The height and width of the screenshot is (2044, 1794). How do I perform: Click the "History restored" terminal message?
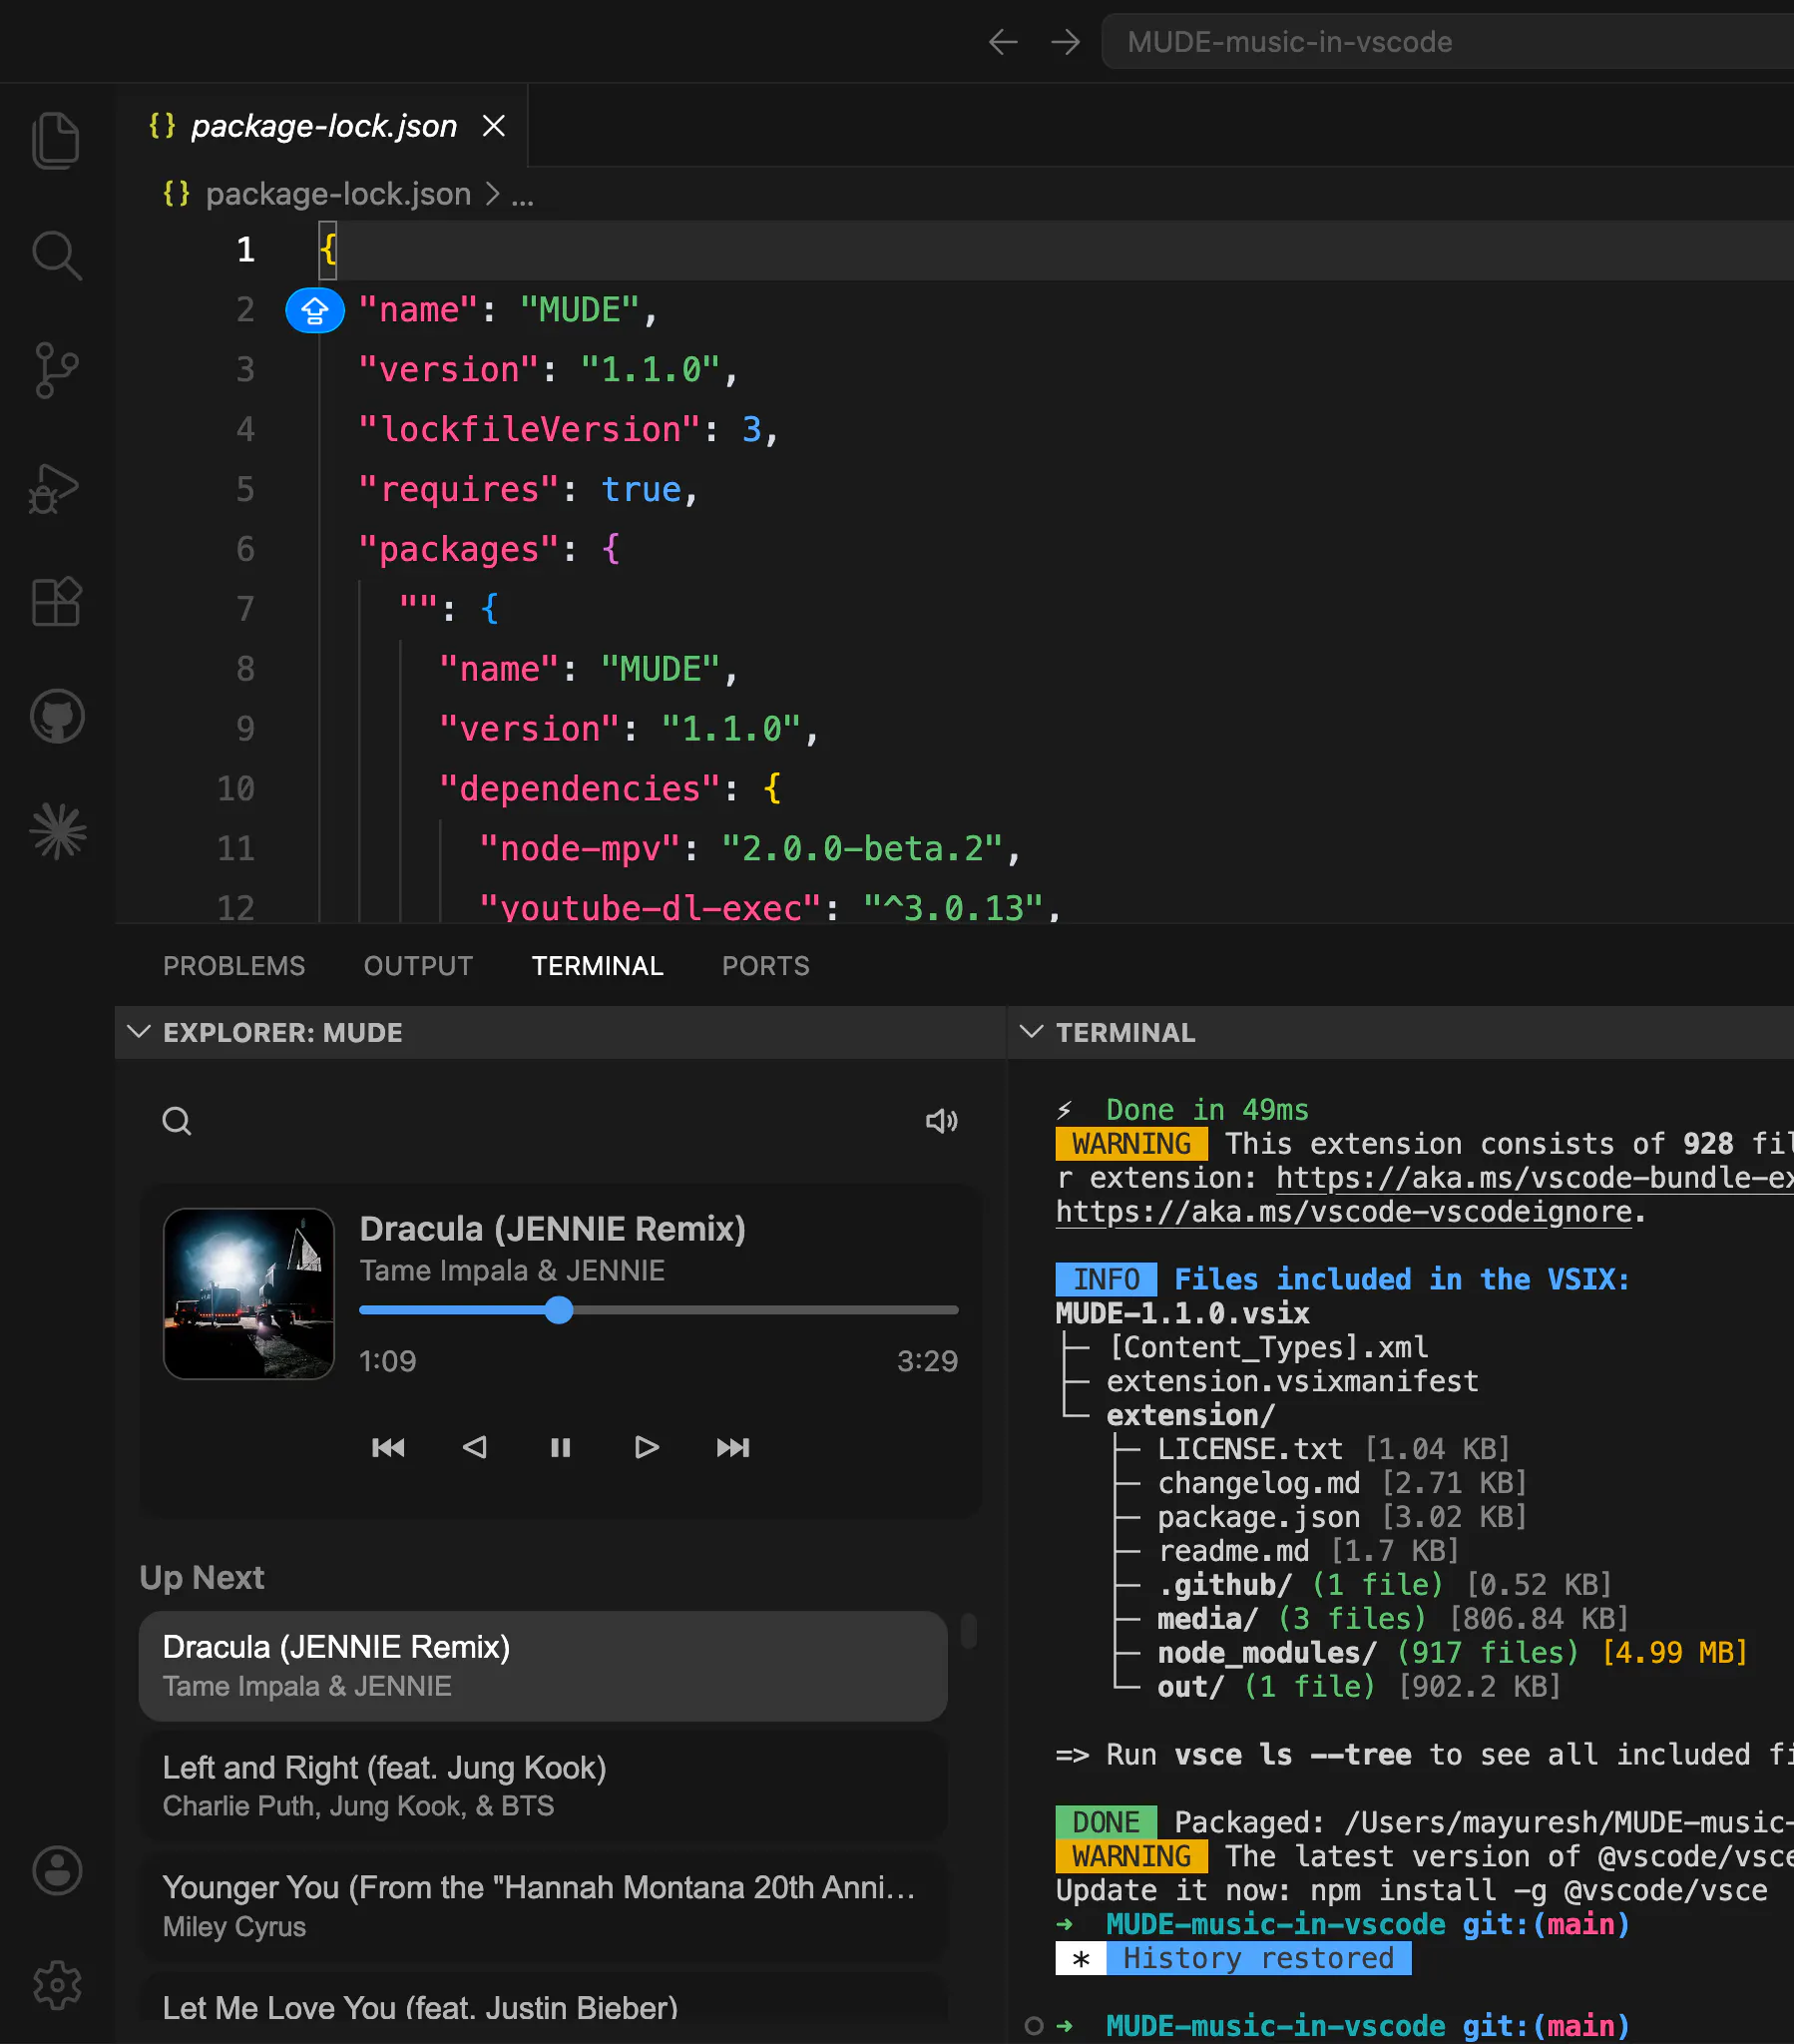click(x=1258, y=1958)
